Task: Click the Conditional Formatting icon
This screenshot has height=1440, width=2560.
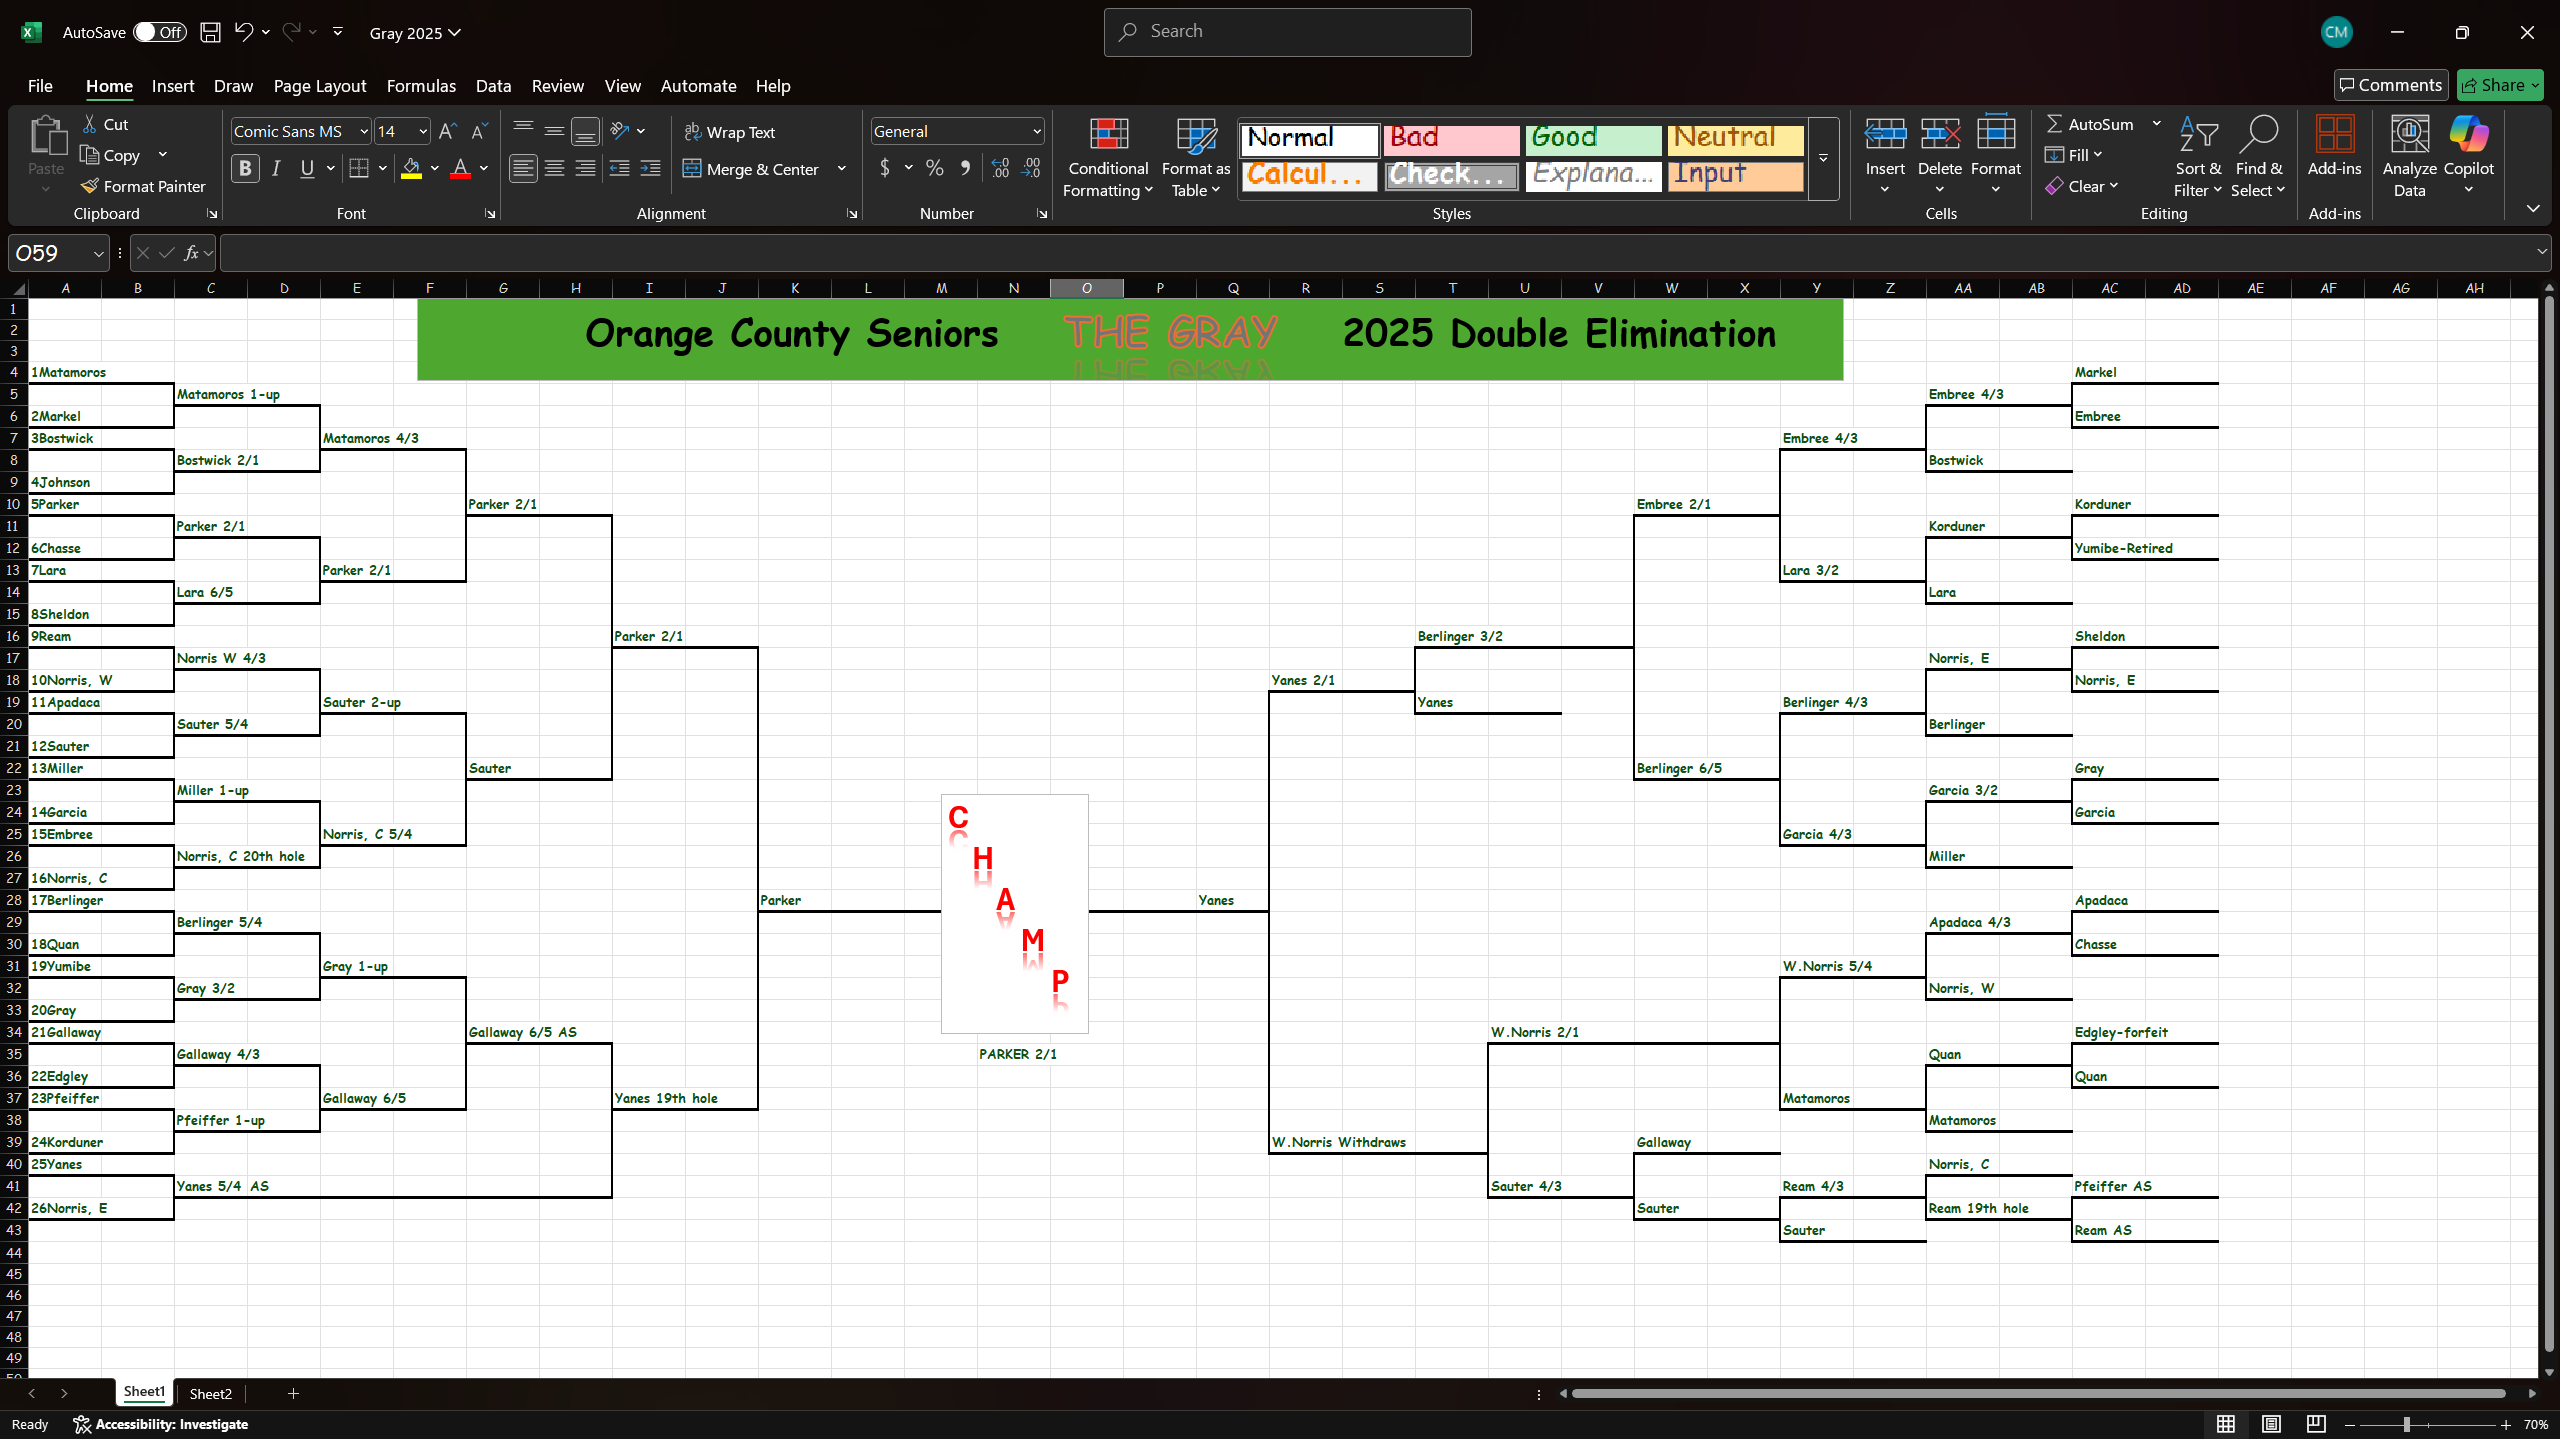Action: [1108, 135]
